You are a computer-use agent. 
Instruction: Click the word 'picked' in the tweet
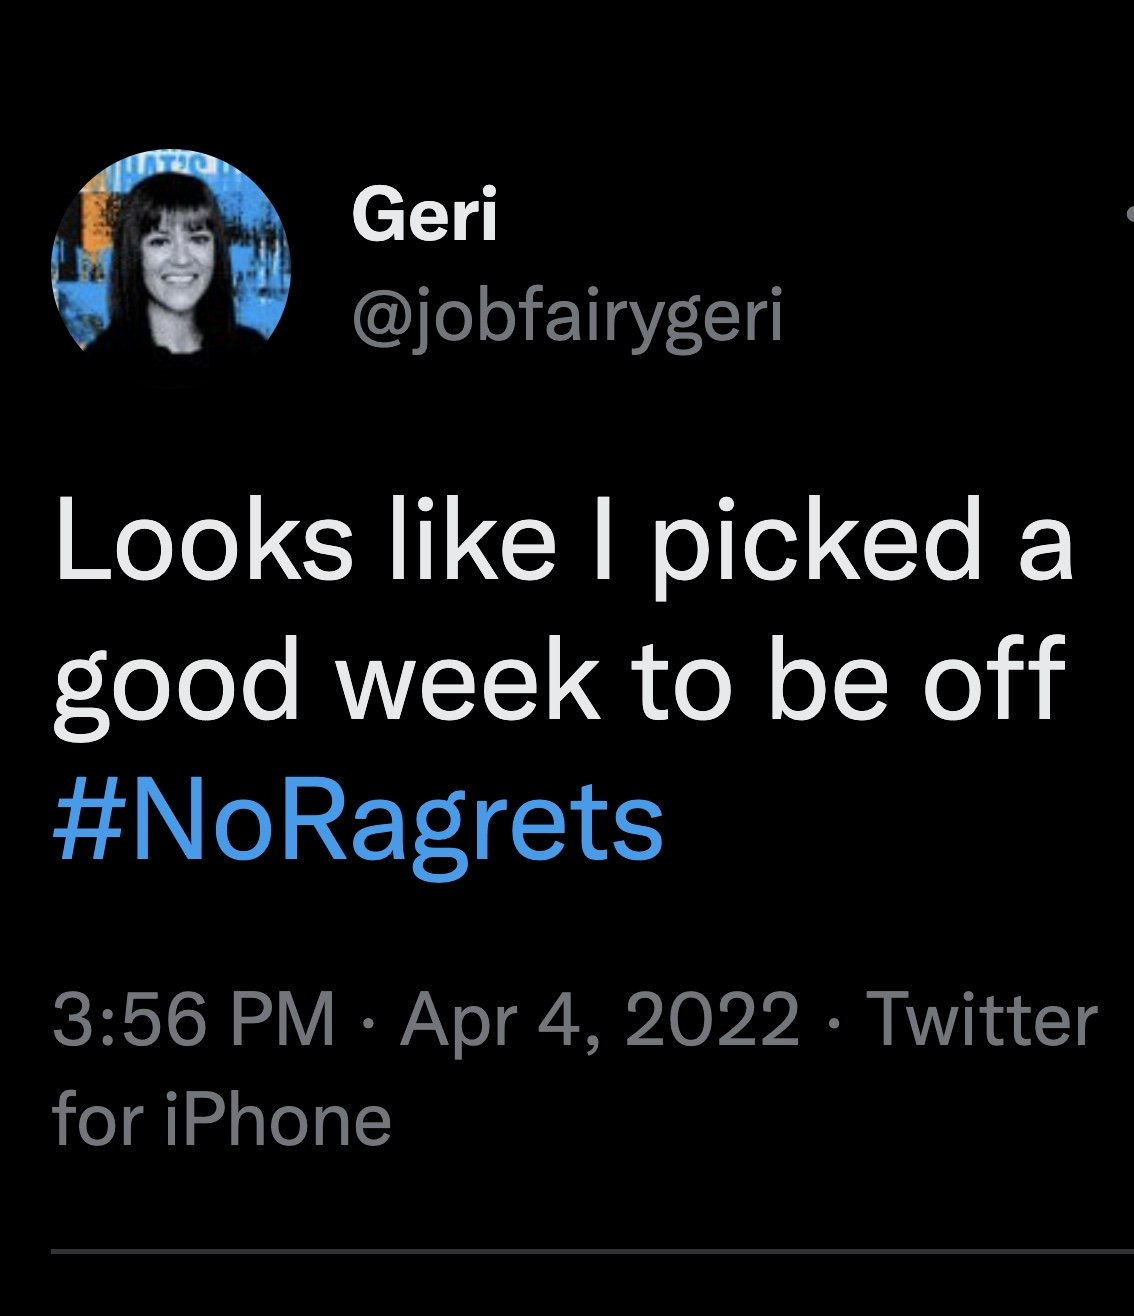click(815, 548)
